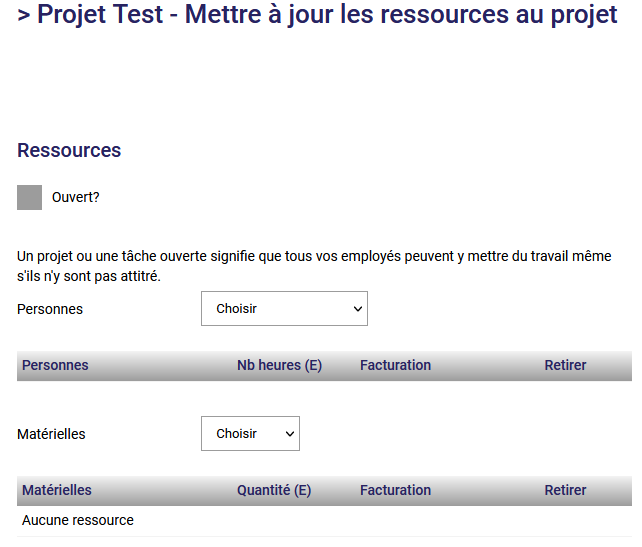Screen dimensions: 642x547
Task: Click the Personnes table column header
Action: (x=55, y=365)
